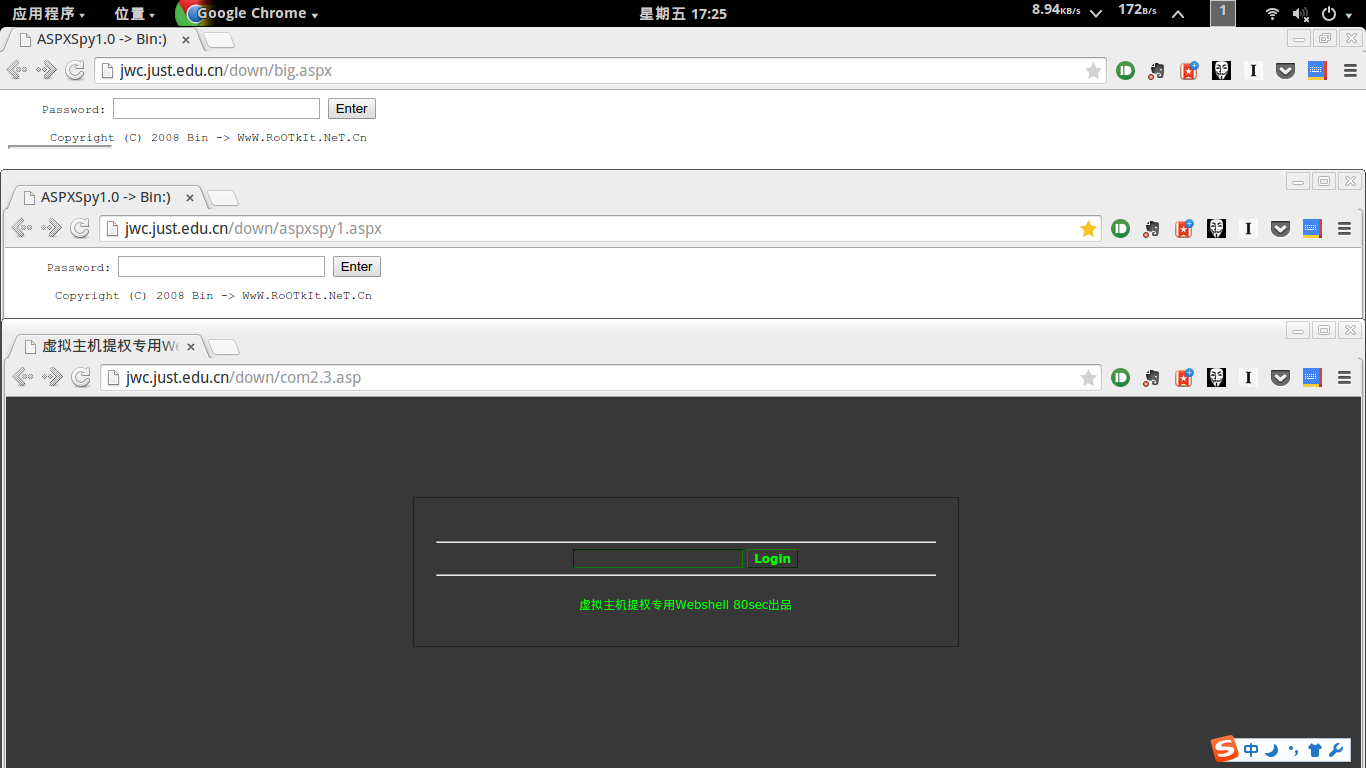Screen dimensions: 1366x768
Task: Select the ASPXSpy1.0 tab in aspxspy1.aspx window
Action: pos(106,197)
